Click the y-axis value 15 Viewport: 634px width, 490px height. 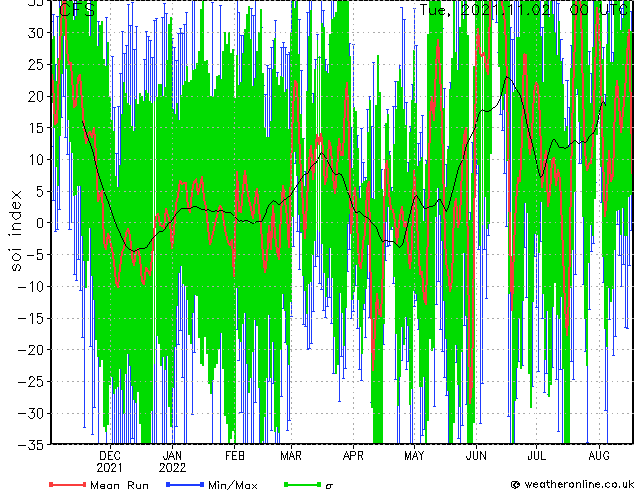[35, 128]
